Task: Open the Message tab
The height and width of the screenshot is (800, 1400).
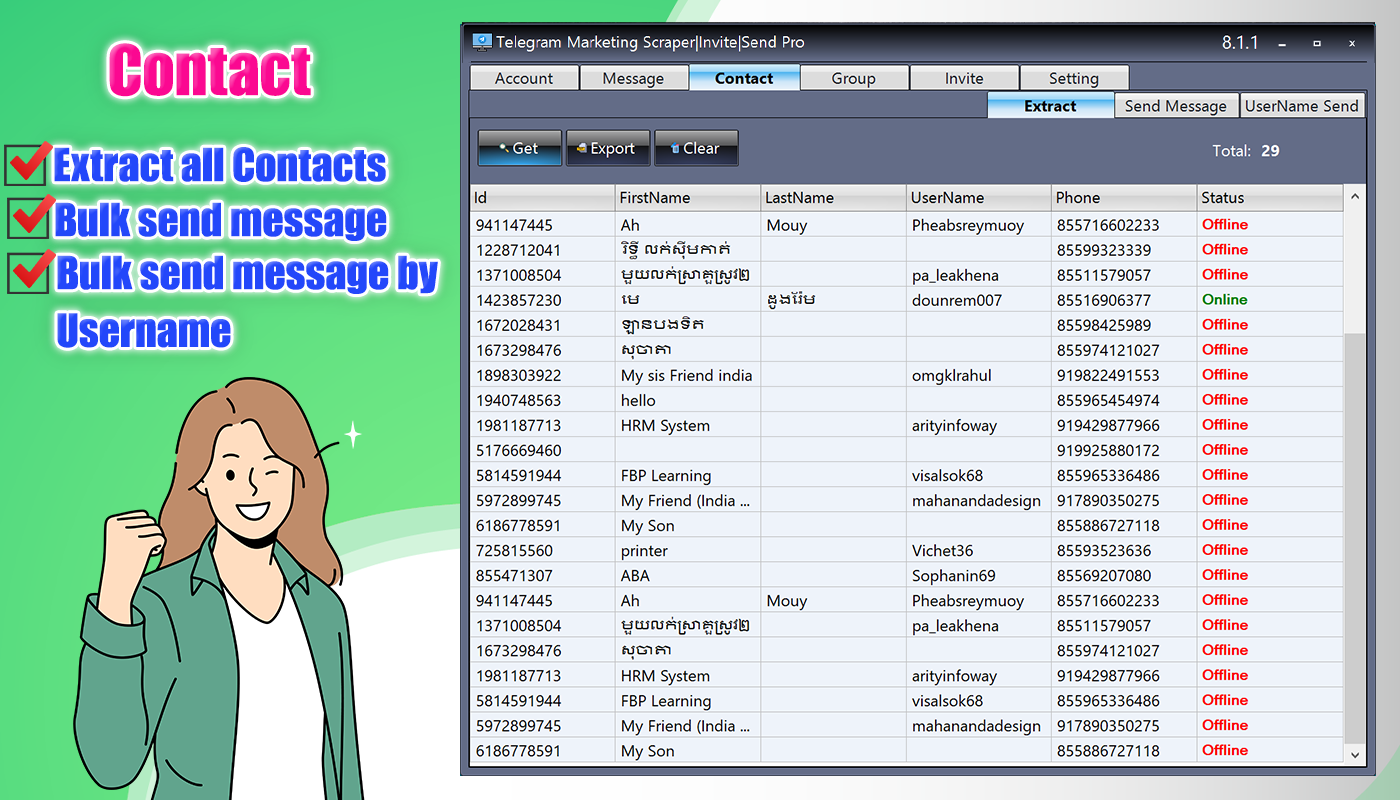Action: 634,77
